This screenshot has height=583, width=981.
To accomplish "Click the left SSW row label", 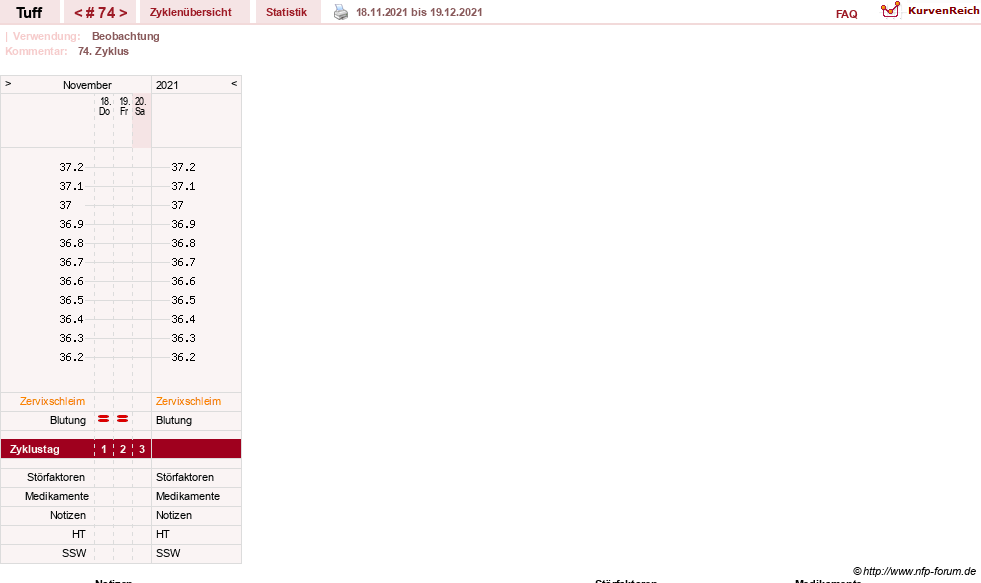I will point(74,553).
